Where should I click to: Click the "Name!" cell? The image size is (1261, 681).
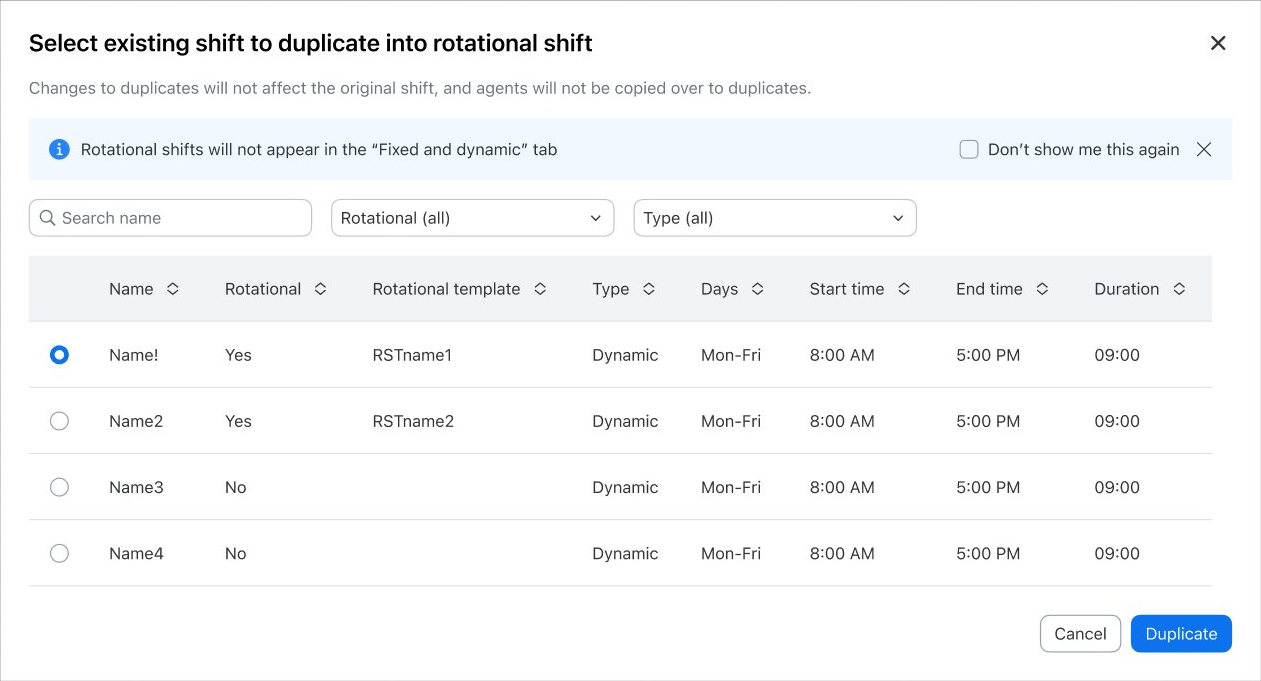pos(134,355)
